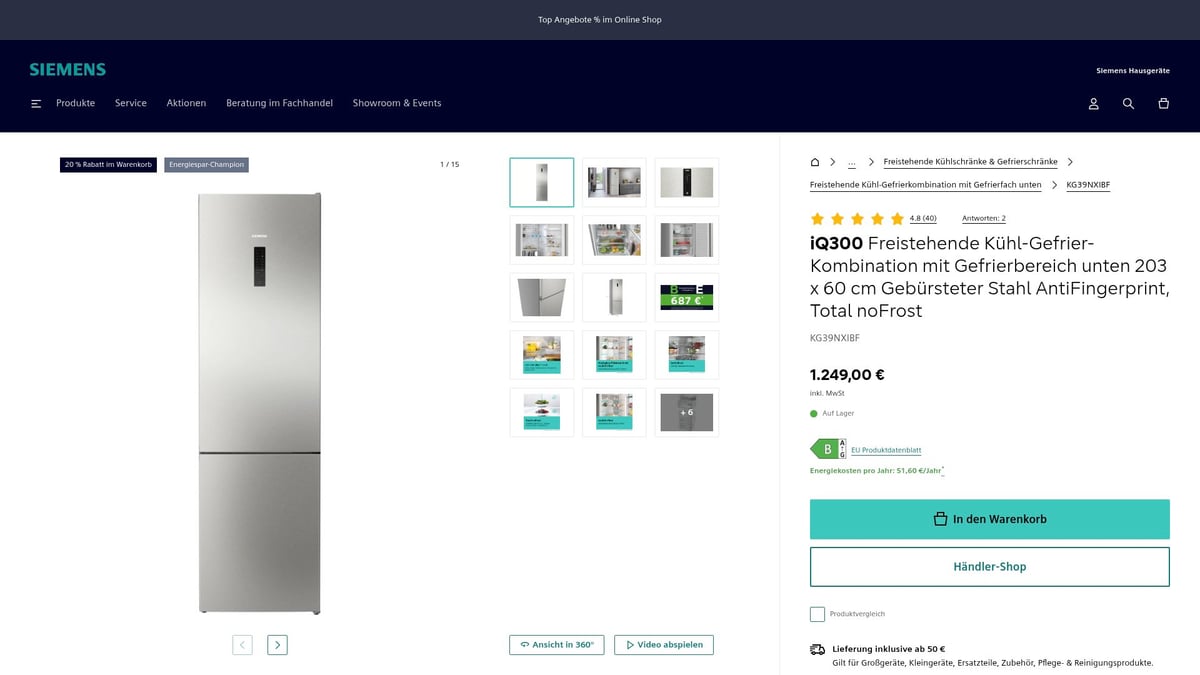Viewport: 1200px width, 675px height.
Task: Add product with In den Warenkorb
Action: pos(989,519)
